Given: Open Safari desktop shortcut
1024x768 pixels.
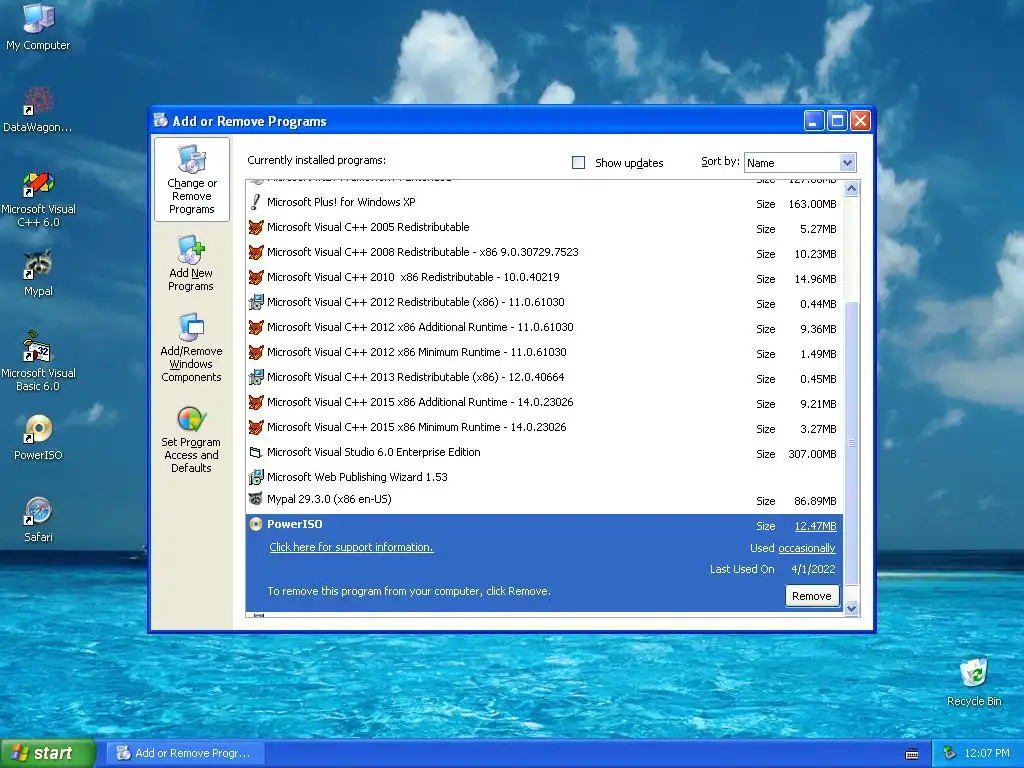Looking at the screenshot, I should click(38, 519).
